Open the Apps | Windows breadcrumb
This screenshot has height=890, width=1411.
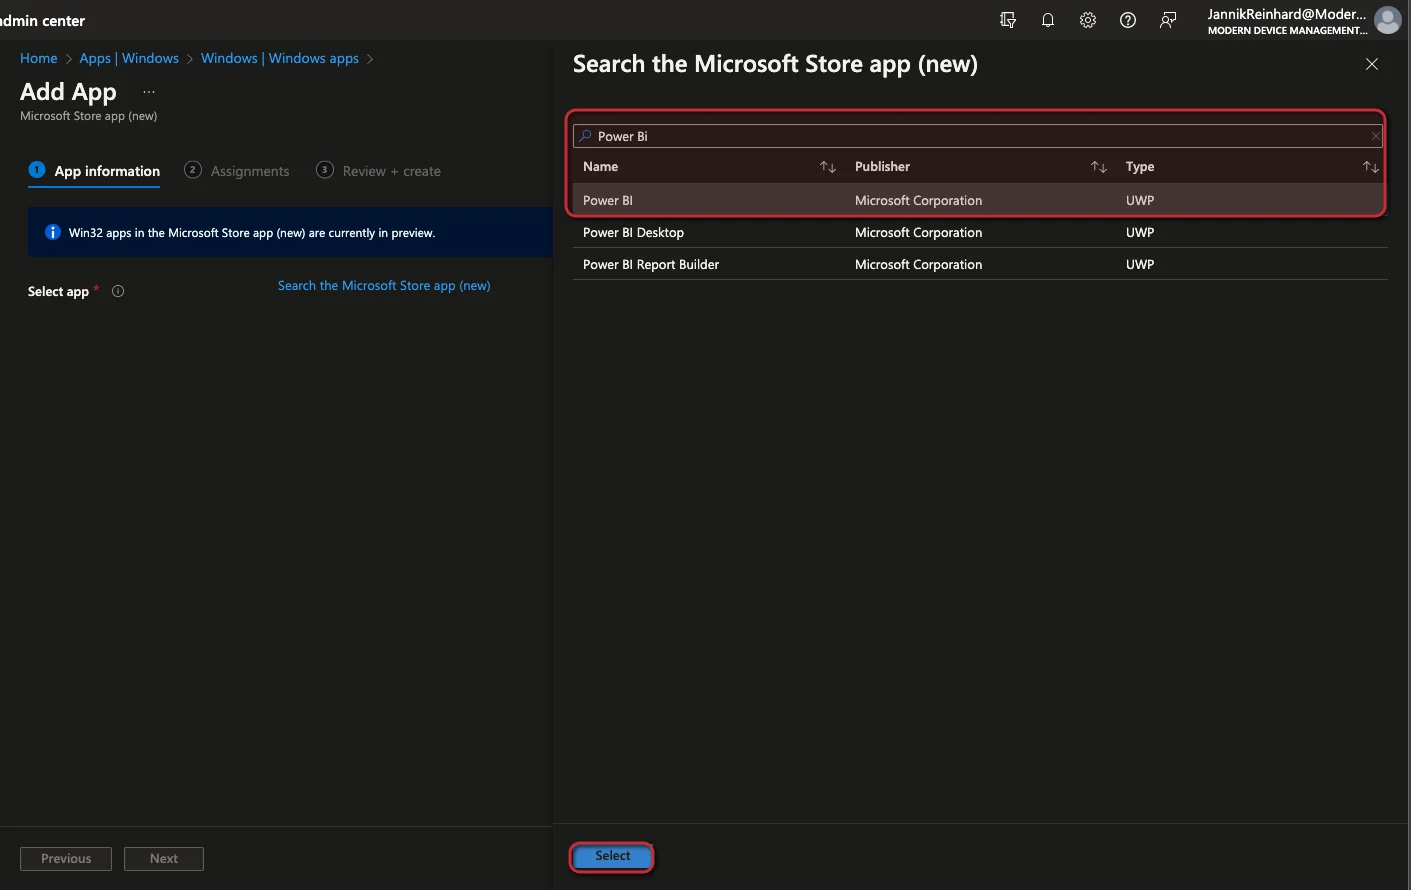click(129, 58)
